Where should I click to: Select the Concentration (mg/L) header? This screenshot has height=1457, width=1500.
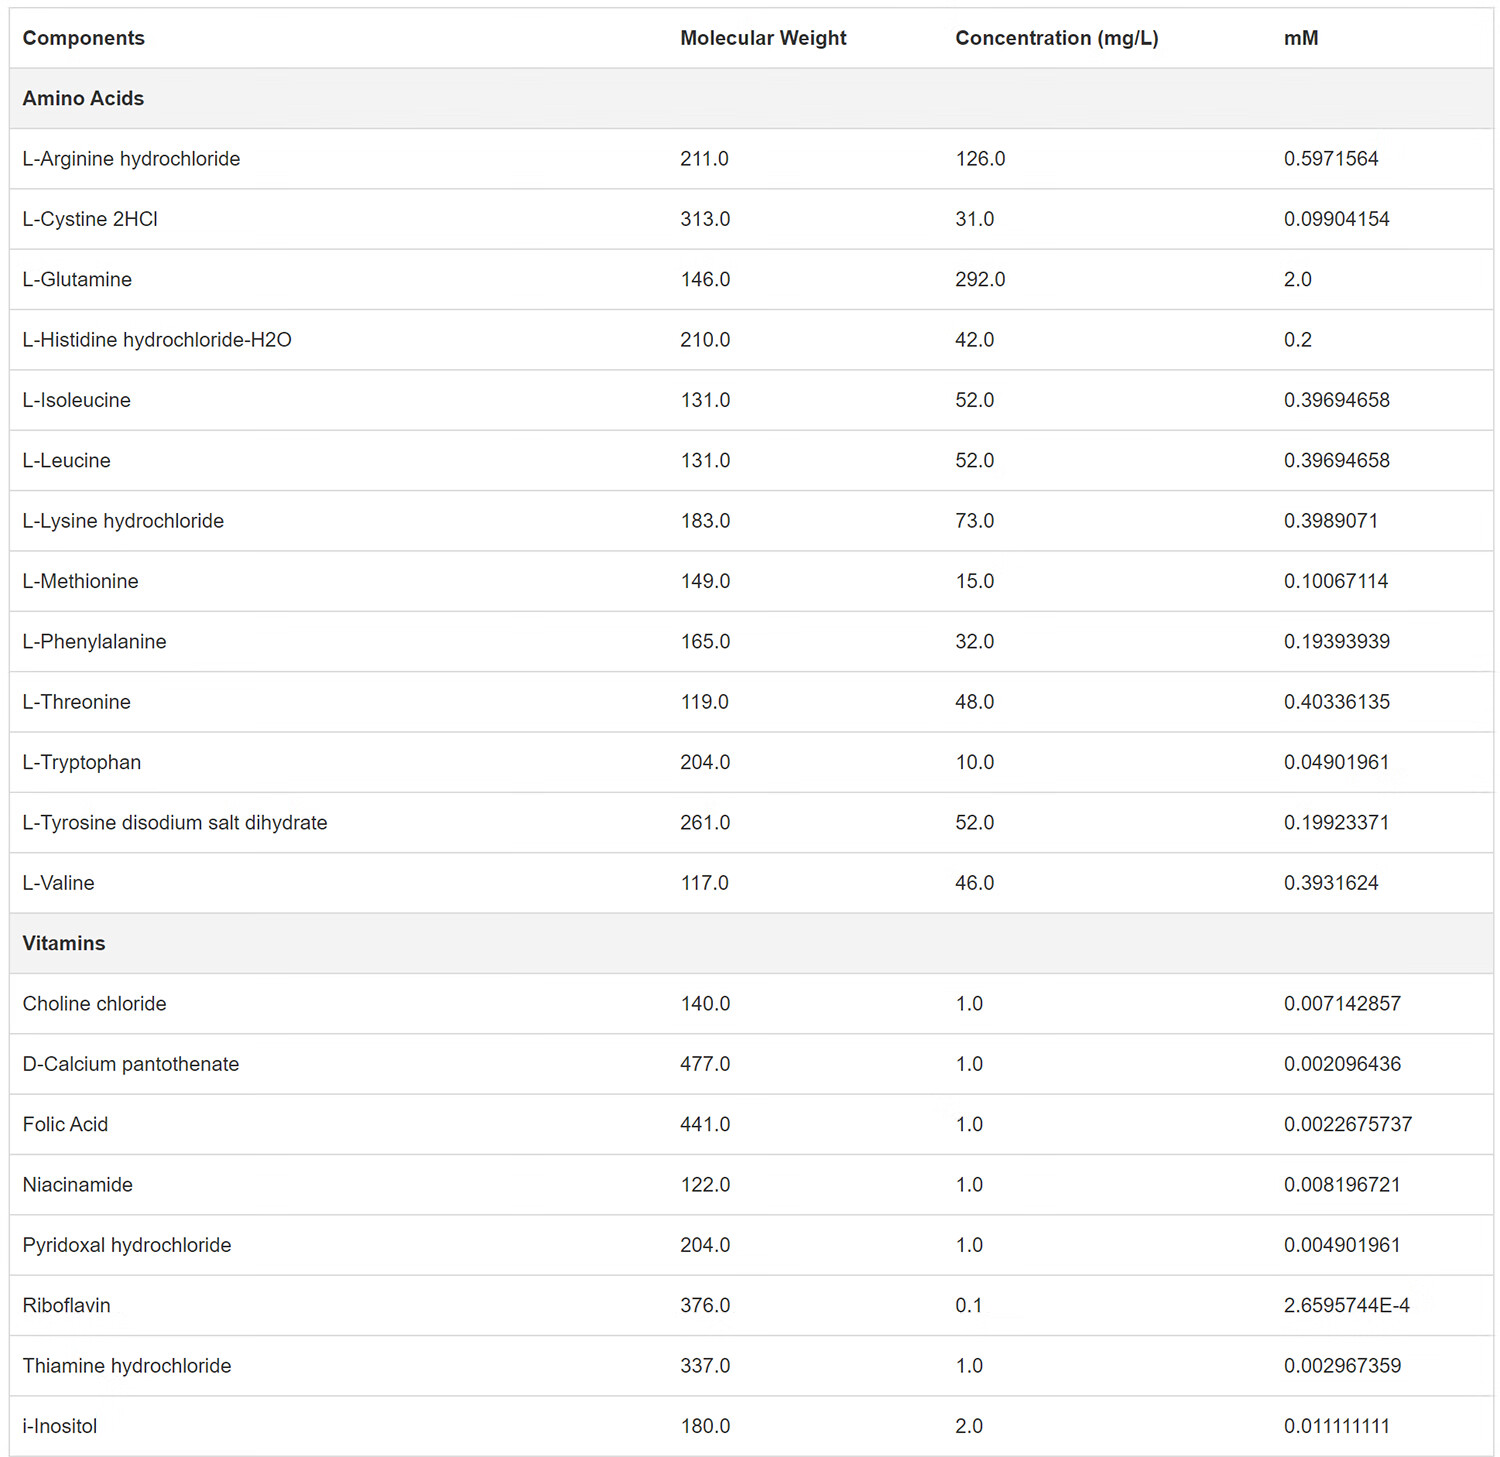[1057, 38]
